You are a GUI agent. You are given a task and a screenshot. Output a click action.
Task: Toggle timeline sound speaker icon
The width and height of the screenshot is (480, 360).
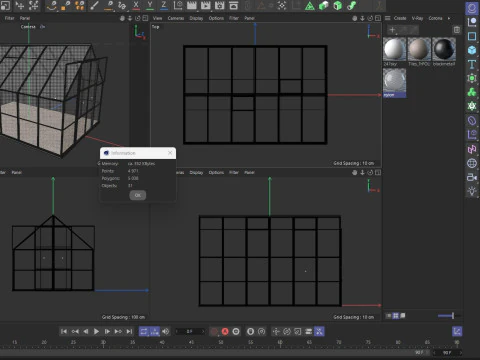point(166,331)
